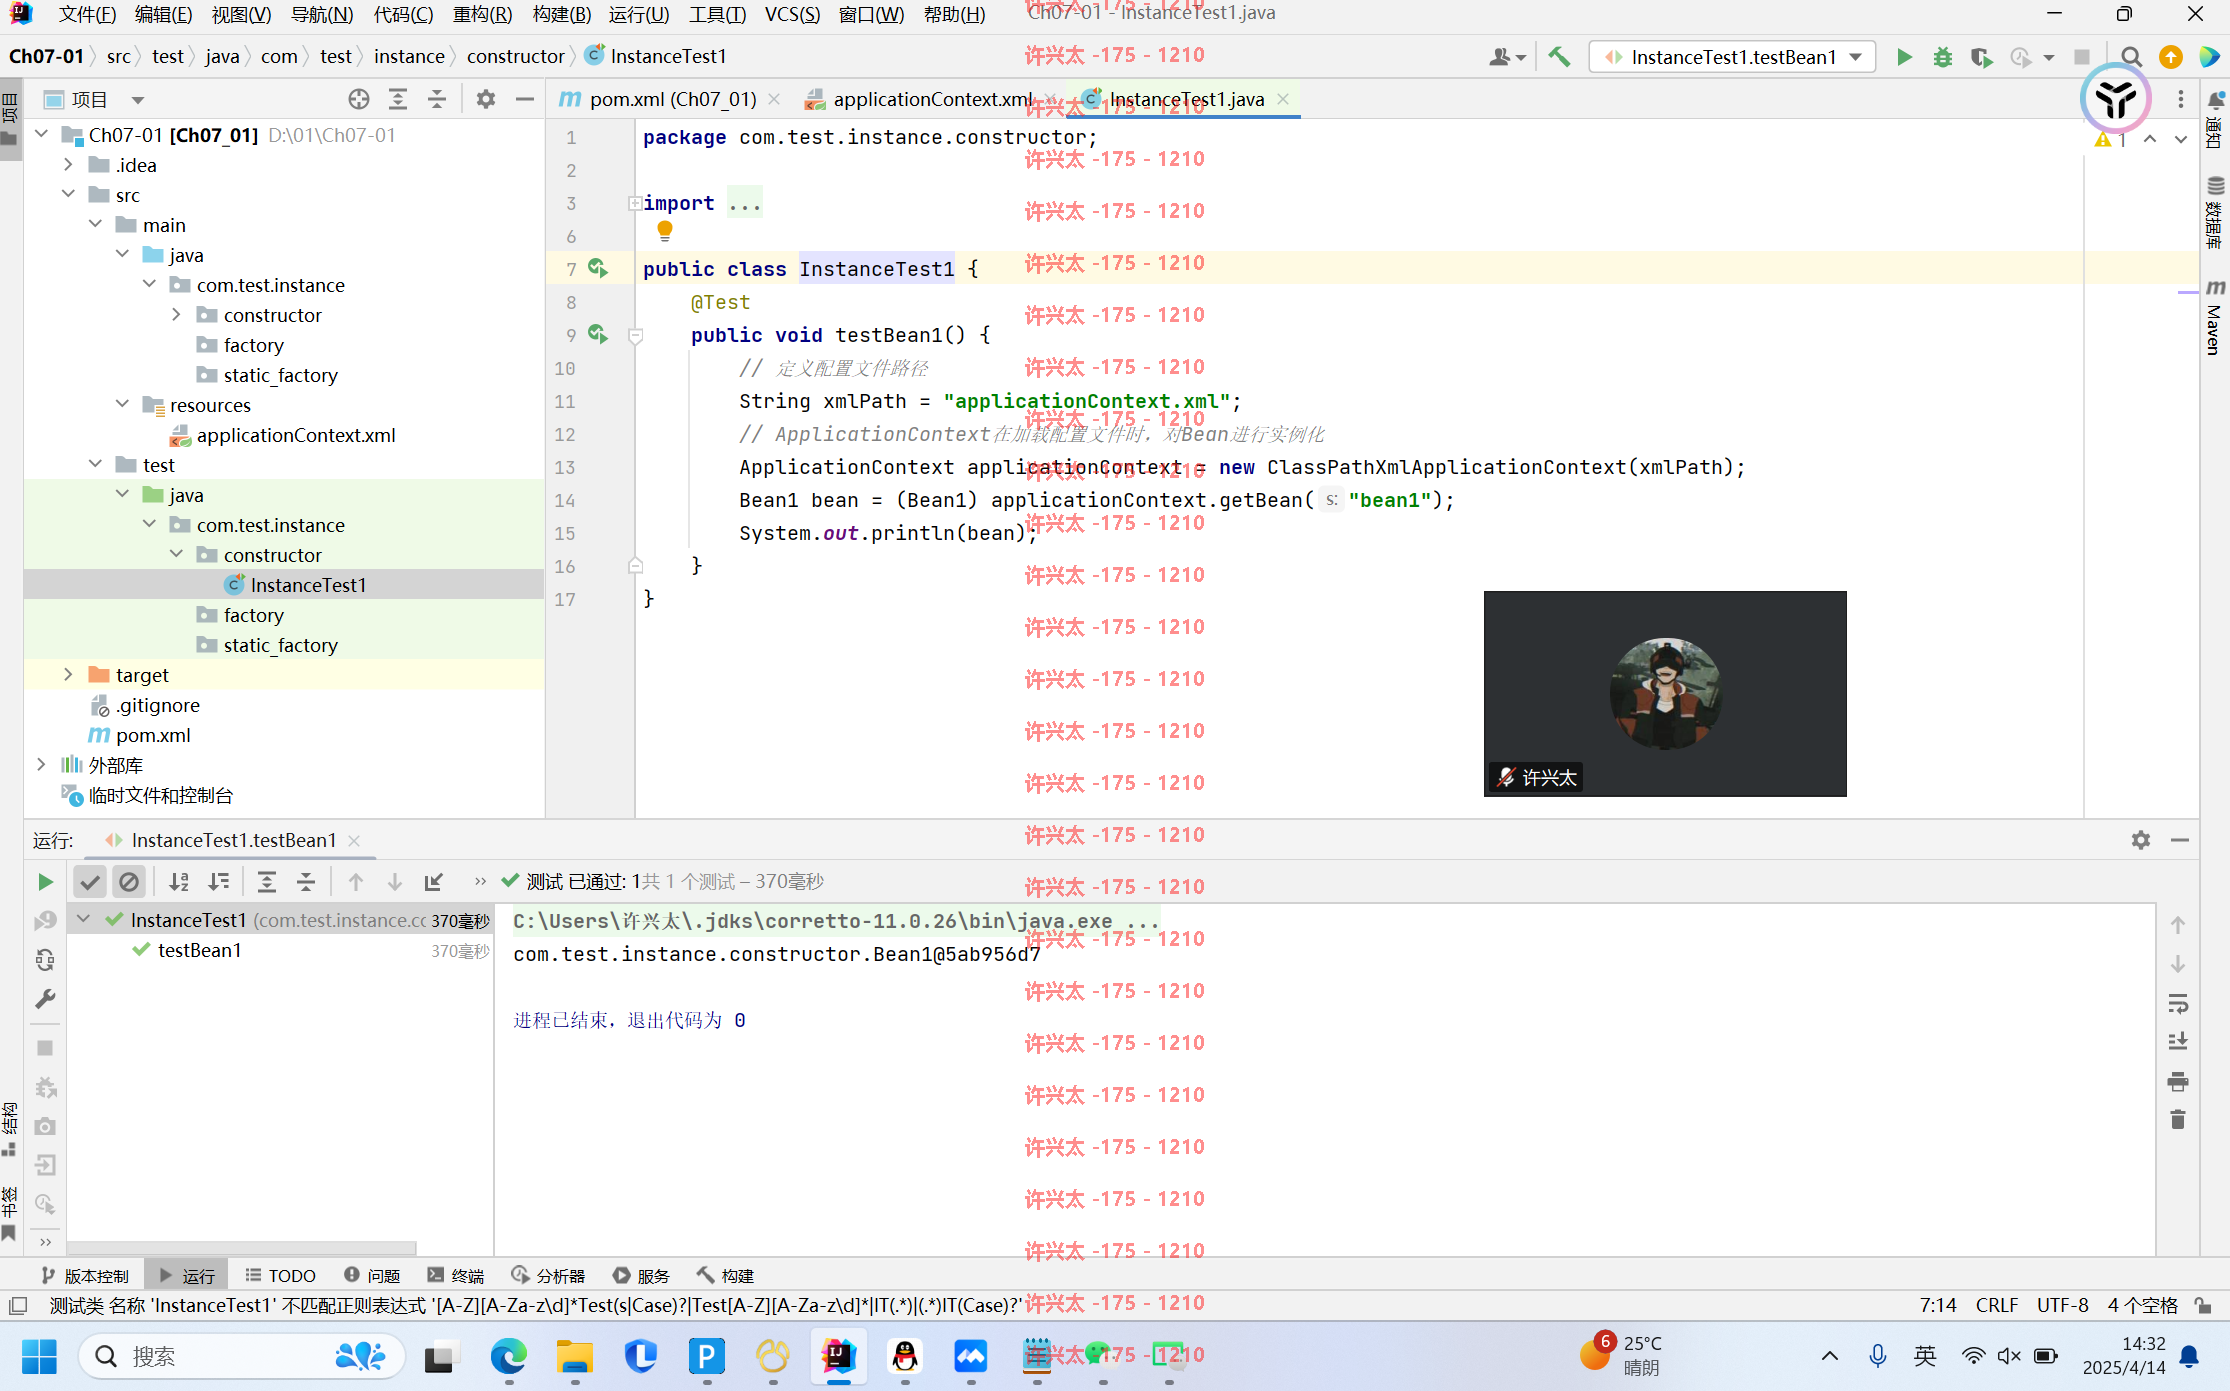Screen dimensions: 2230x1391
Task: Hide the project tool window
Action: point(525,99)
